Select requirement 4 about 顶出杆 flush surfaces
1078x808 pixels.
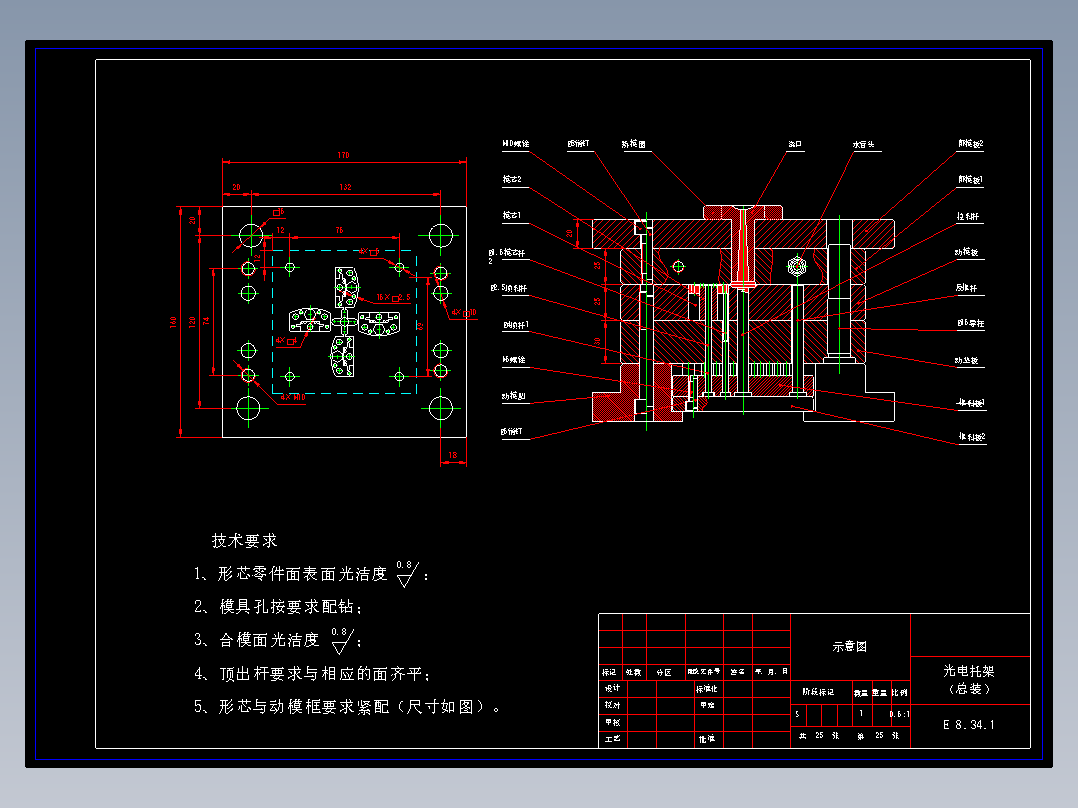pos(312,674)
